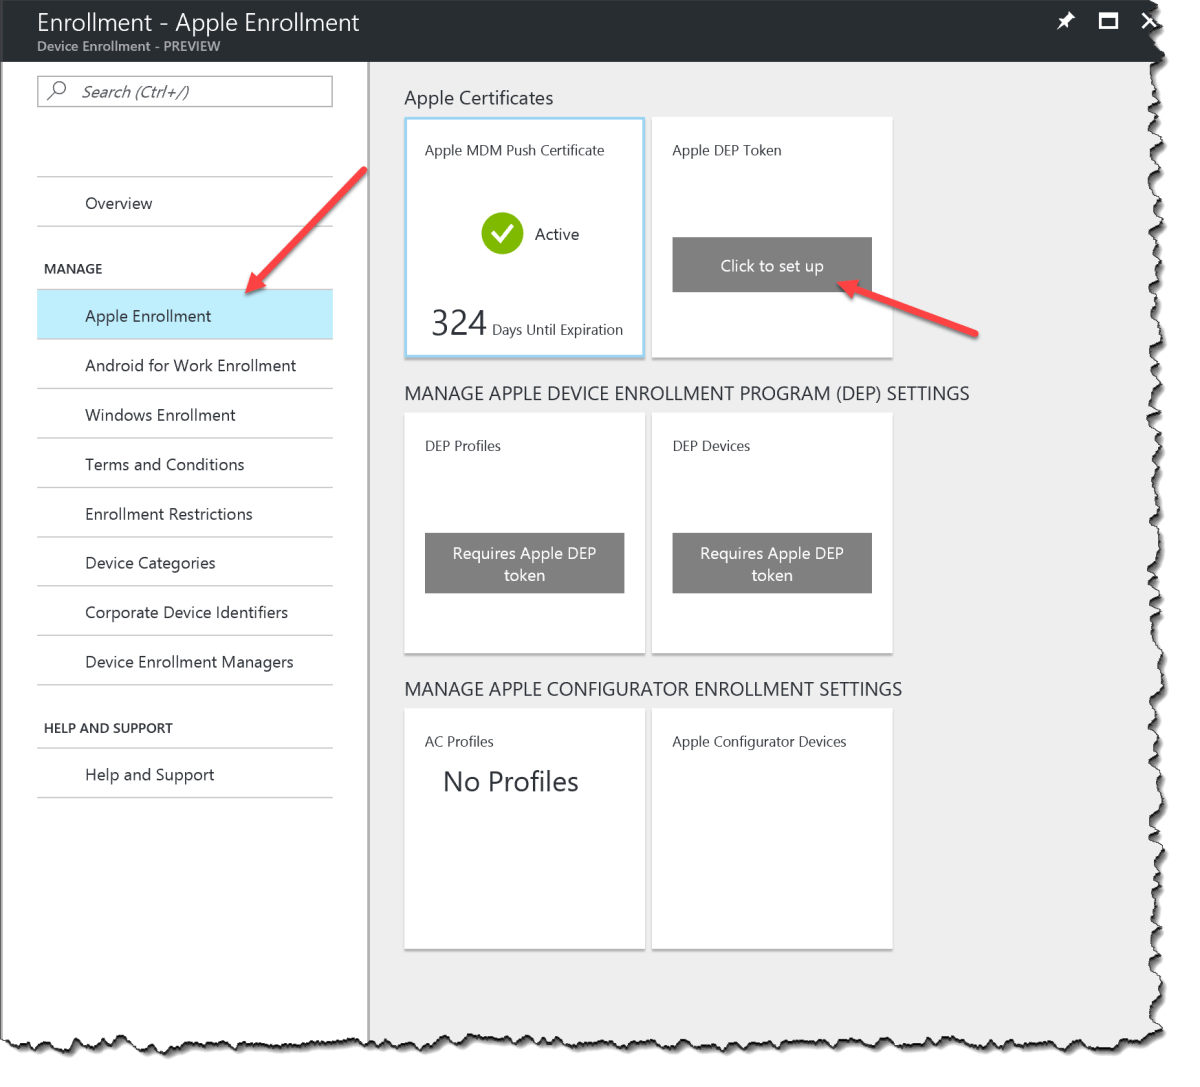The image size is (1200, 1087).
Task: Click the search magnifier icon
Action: [x=57, y=91]
